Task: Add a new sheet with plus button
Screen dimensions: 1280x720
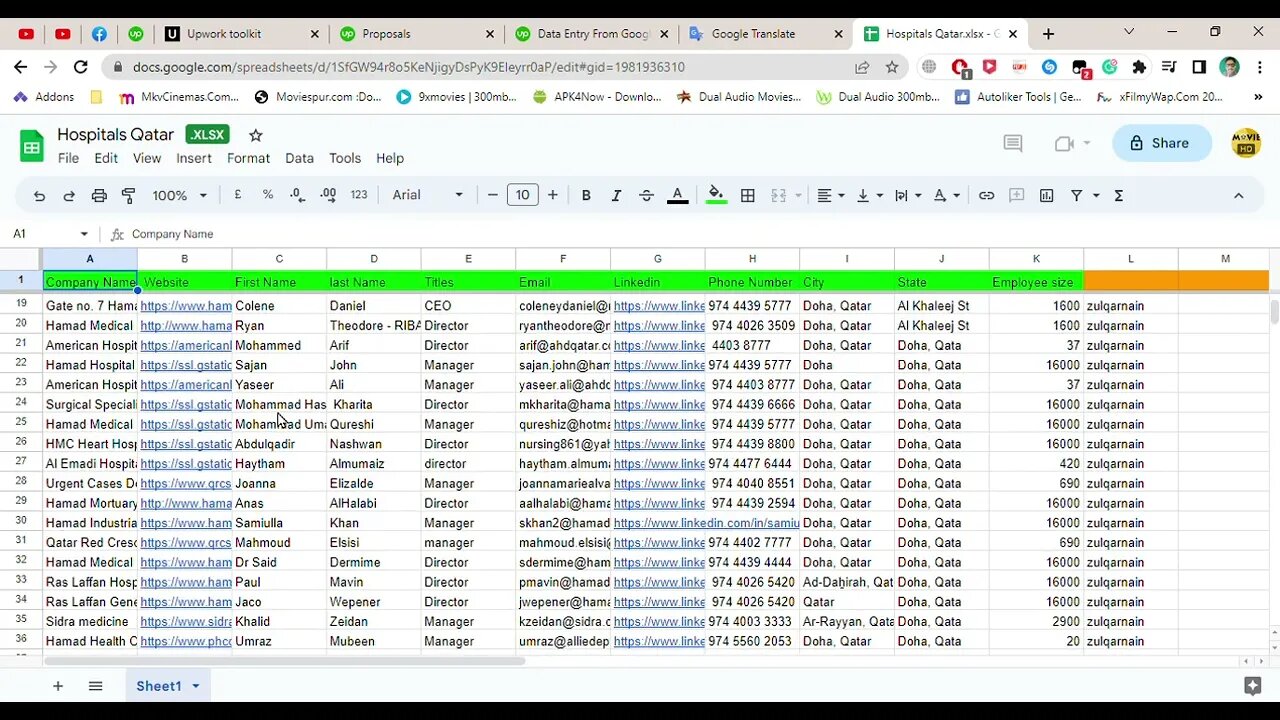Action: coord(58,686)
